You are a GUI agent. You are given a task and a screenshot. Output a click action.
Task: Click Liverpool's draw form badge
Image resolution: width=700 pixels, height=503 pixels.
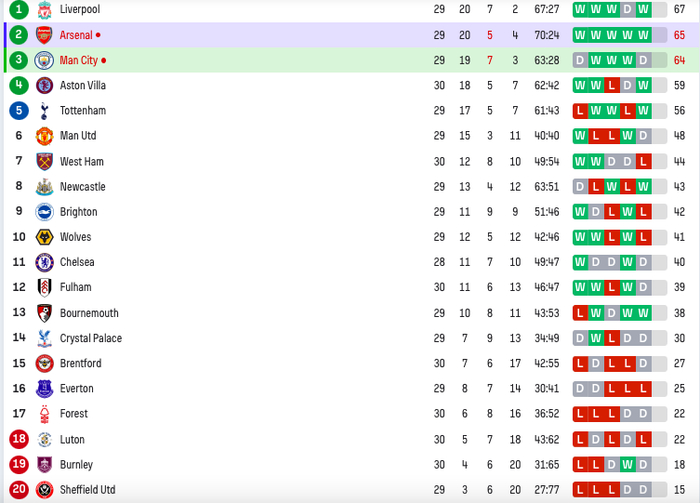tap(627, 9)
